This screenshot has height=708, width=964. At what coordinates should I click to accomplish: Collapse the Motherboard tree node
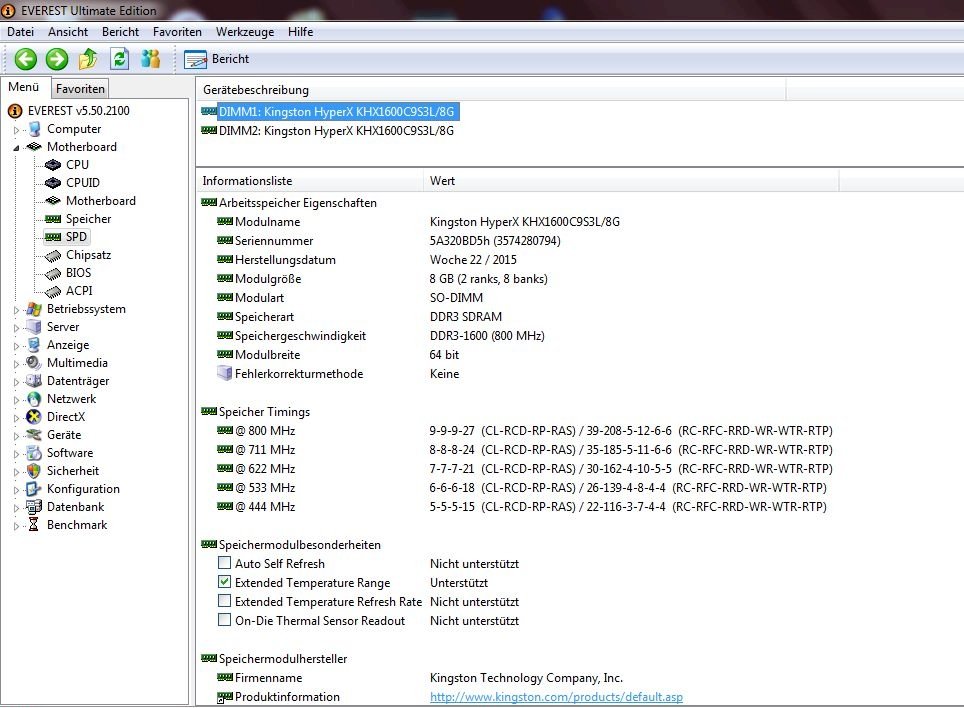coord(16,147)
